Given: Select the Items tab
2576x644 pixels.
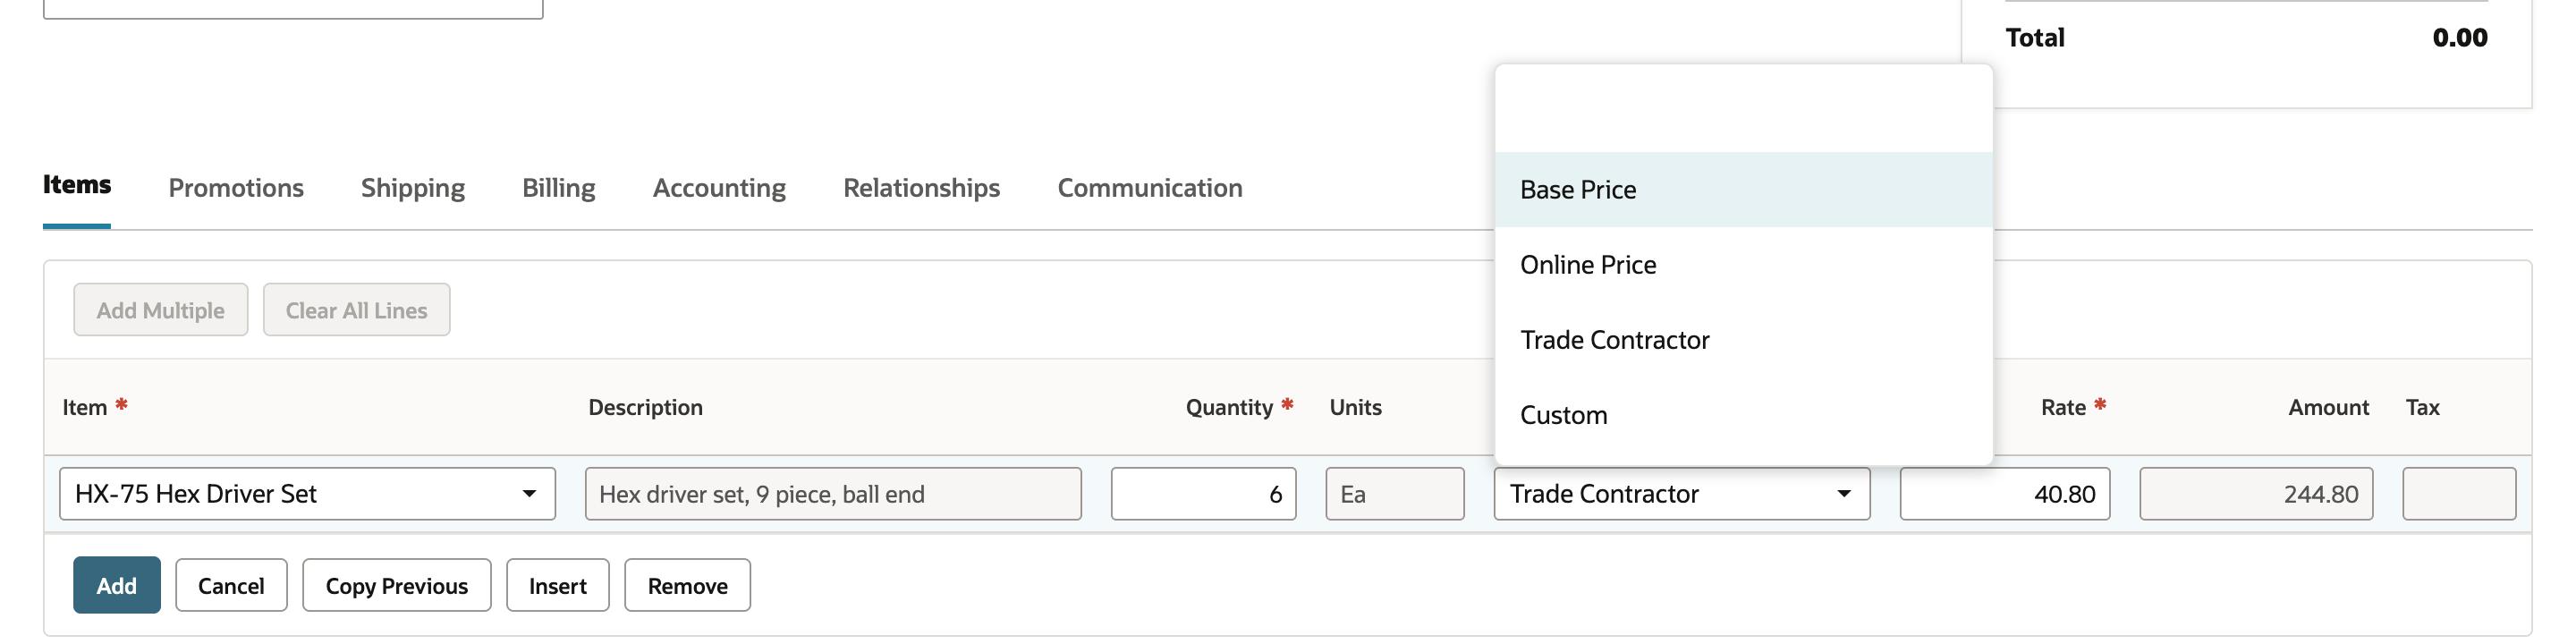Looking at the screenshot, I should [x=77, y=185].
